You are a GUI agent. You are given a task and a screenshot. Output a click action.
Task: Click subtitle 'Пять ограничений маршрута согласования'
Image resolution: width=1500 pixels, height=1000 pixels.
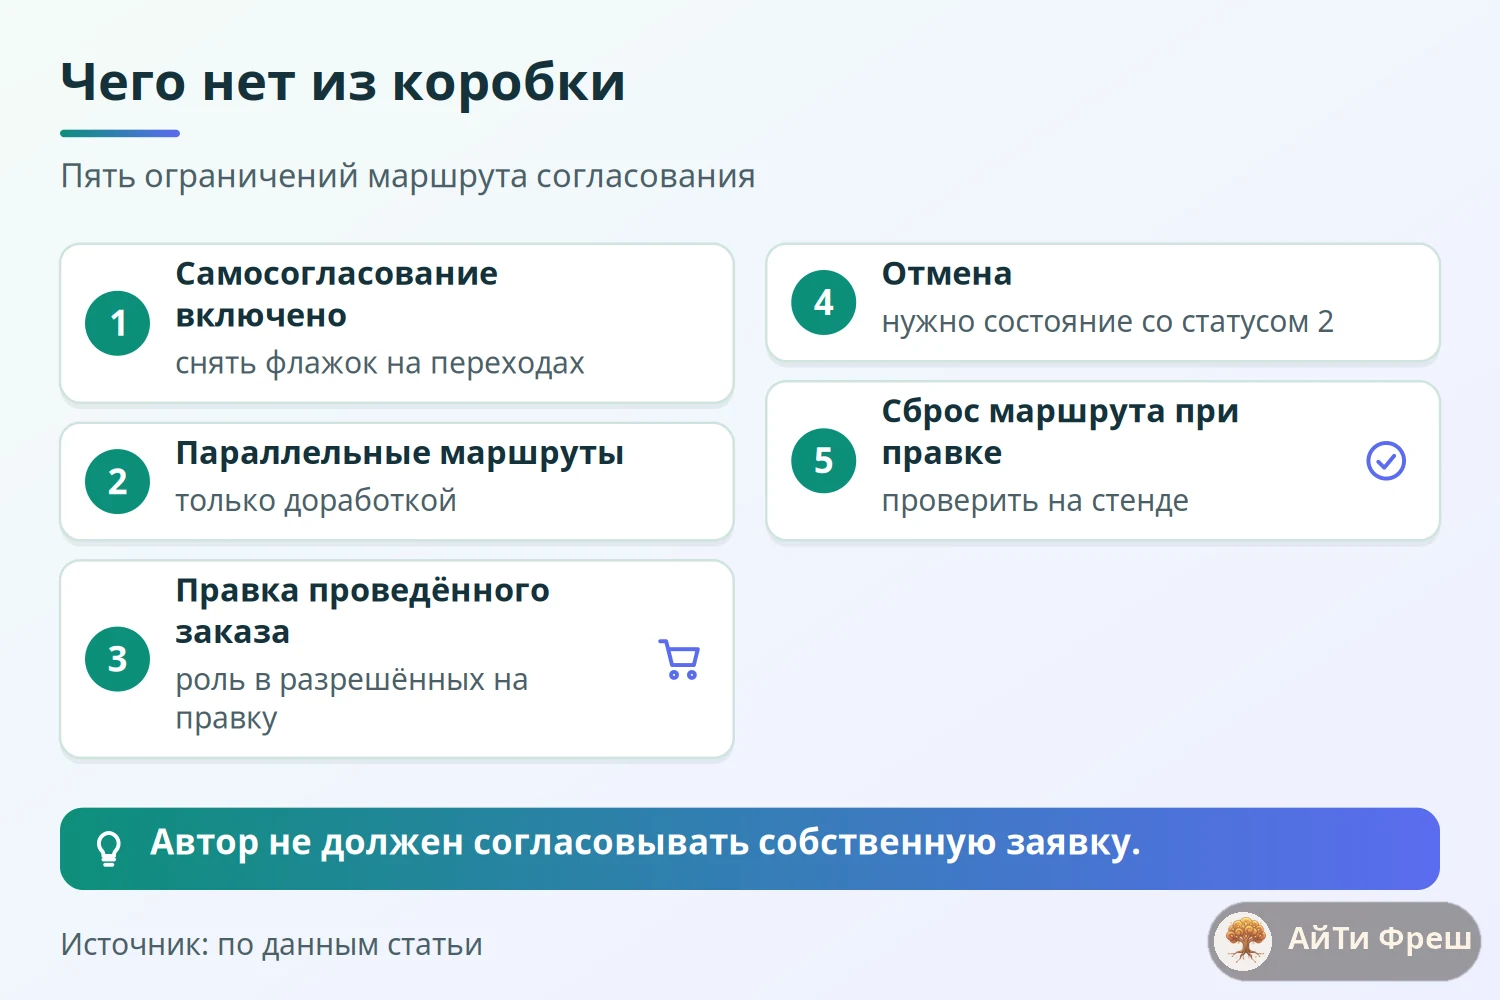(x=408, y=176)
